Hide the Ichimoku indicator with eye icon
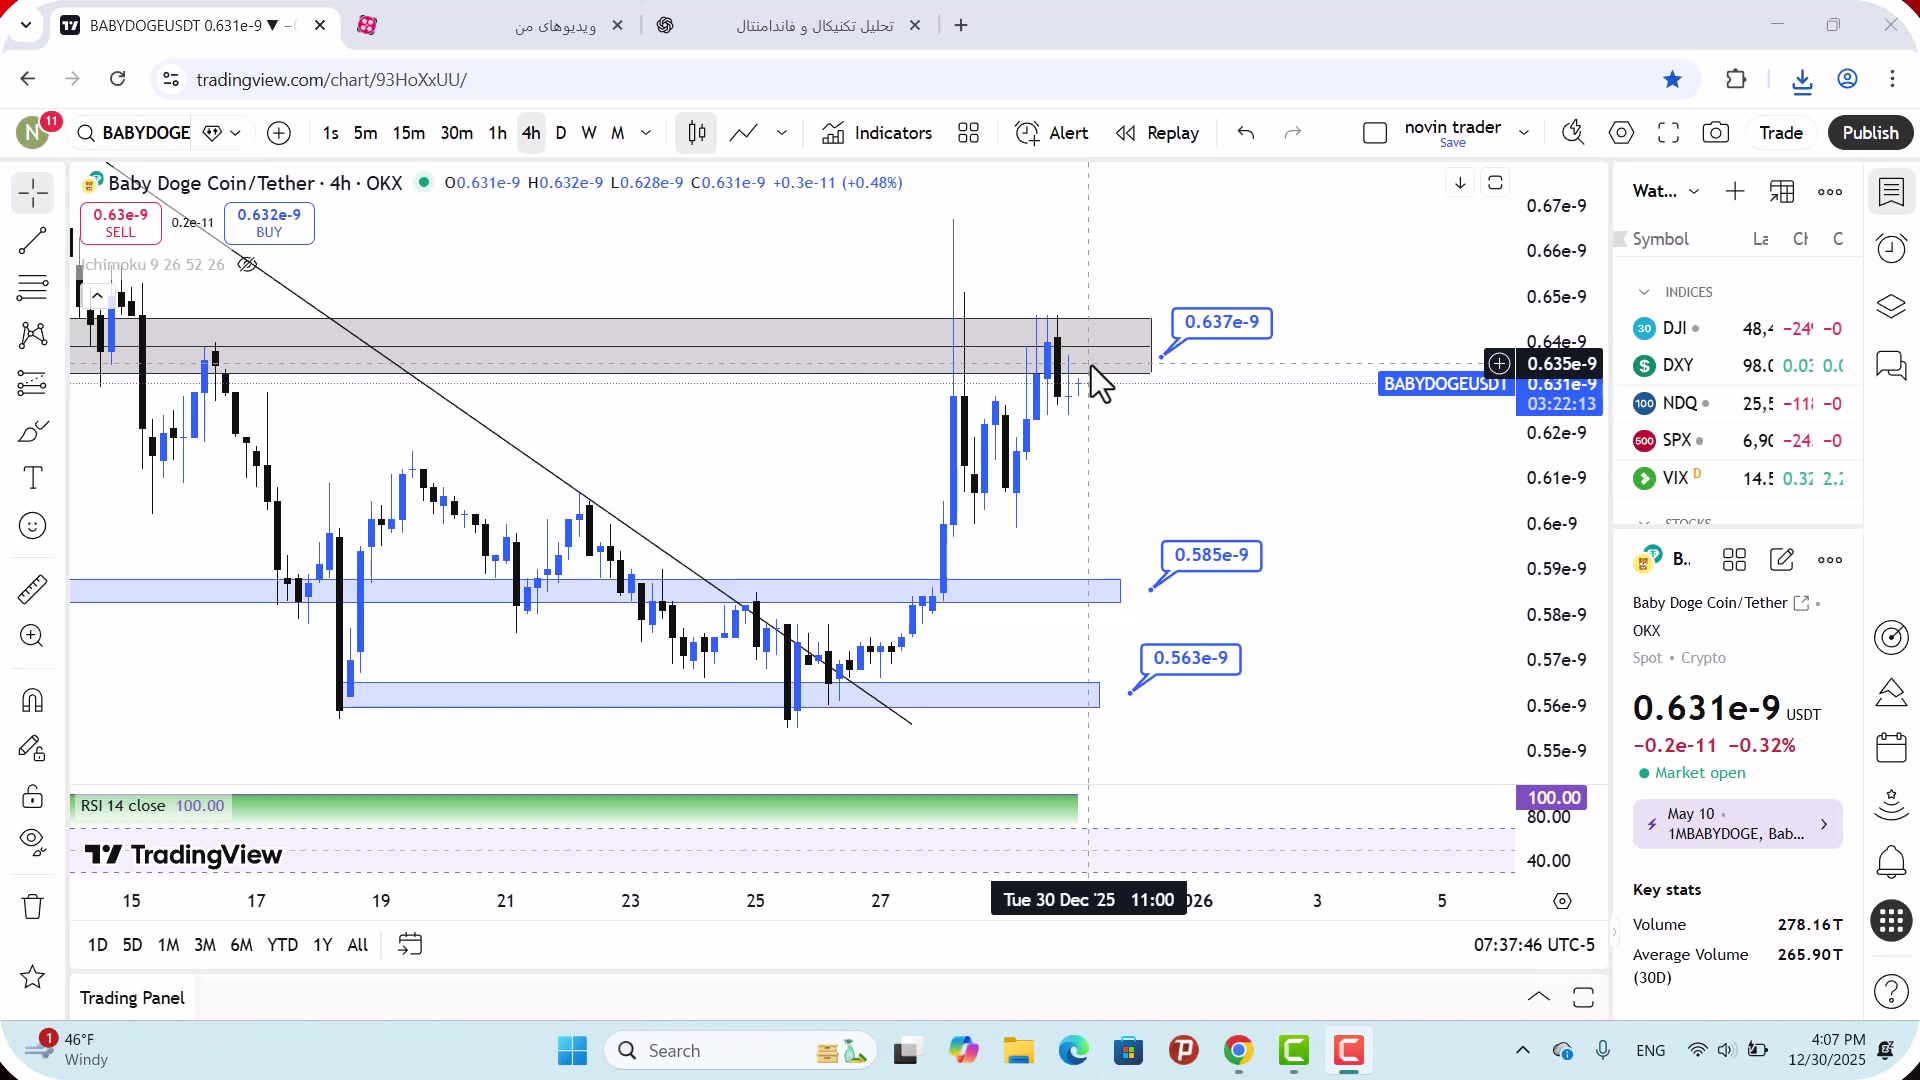 click(247, 265)
